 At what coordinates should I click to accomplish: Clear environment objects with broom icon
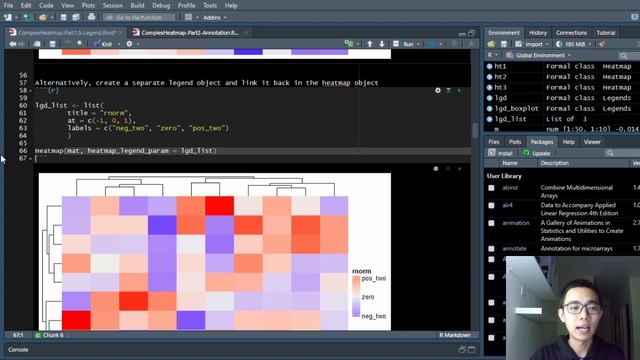602,44
